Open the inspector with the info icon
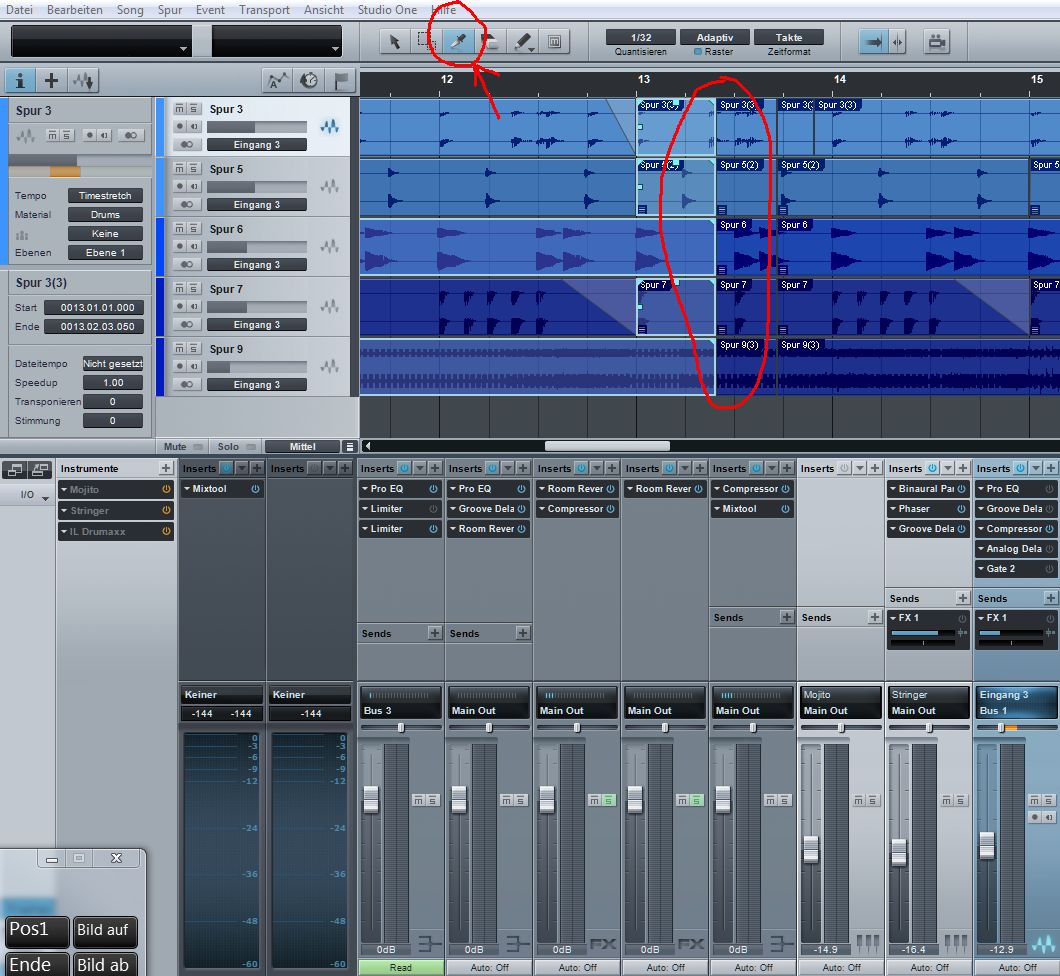Screen dimensions: 1060x976 coord(20,81)
